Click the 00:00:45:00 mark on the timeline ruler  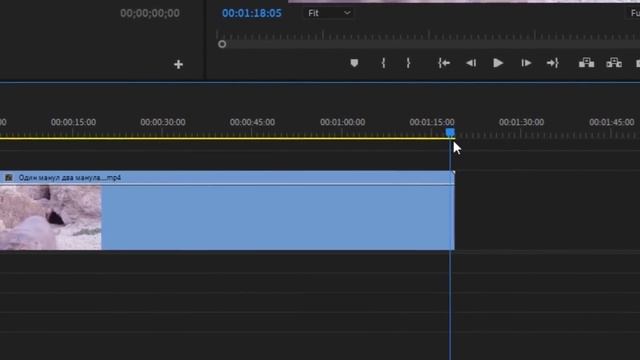pyautogui.click(x=252, y=122)
